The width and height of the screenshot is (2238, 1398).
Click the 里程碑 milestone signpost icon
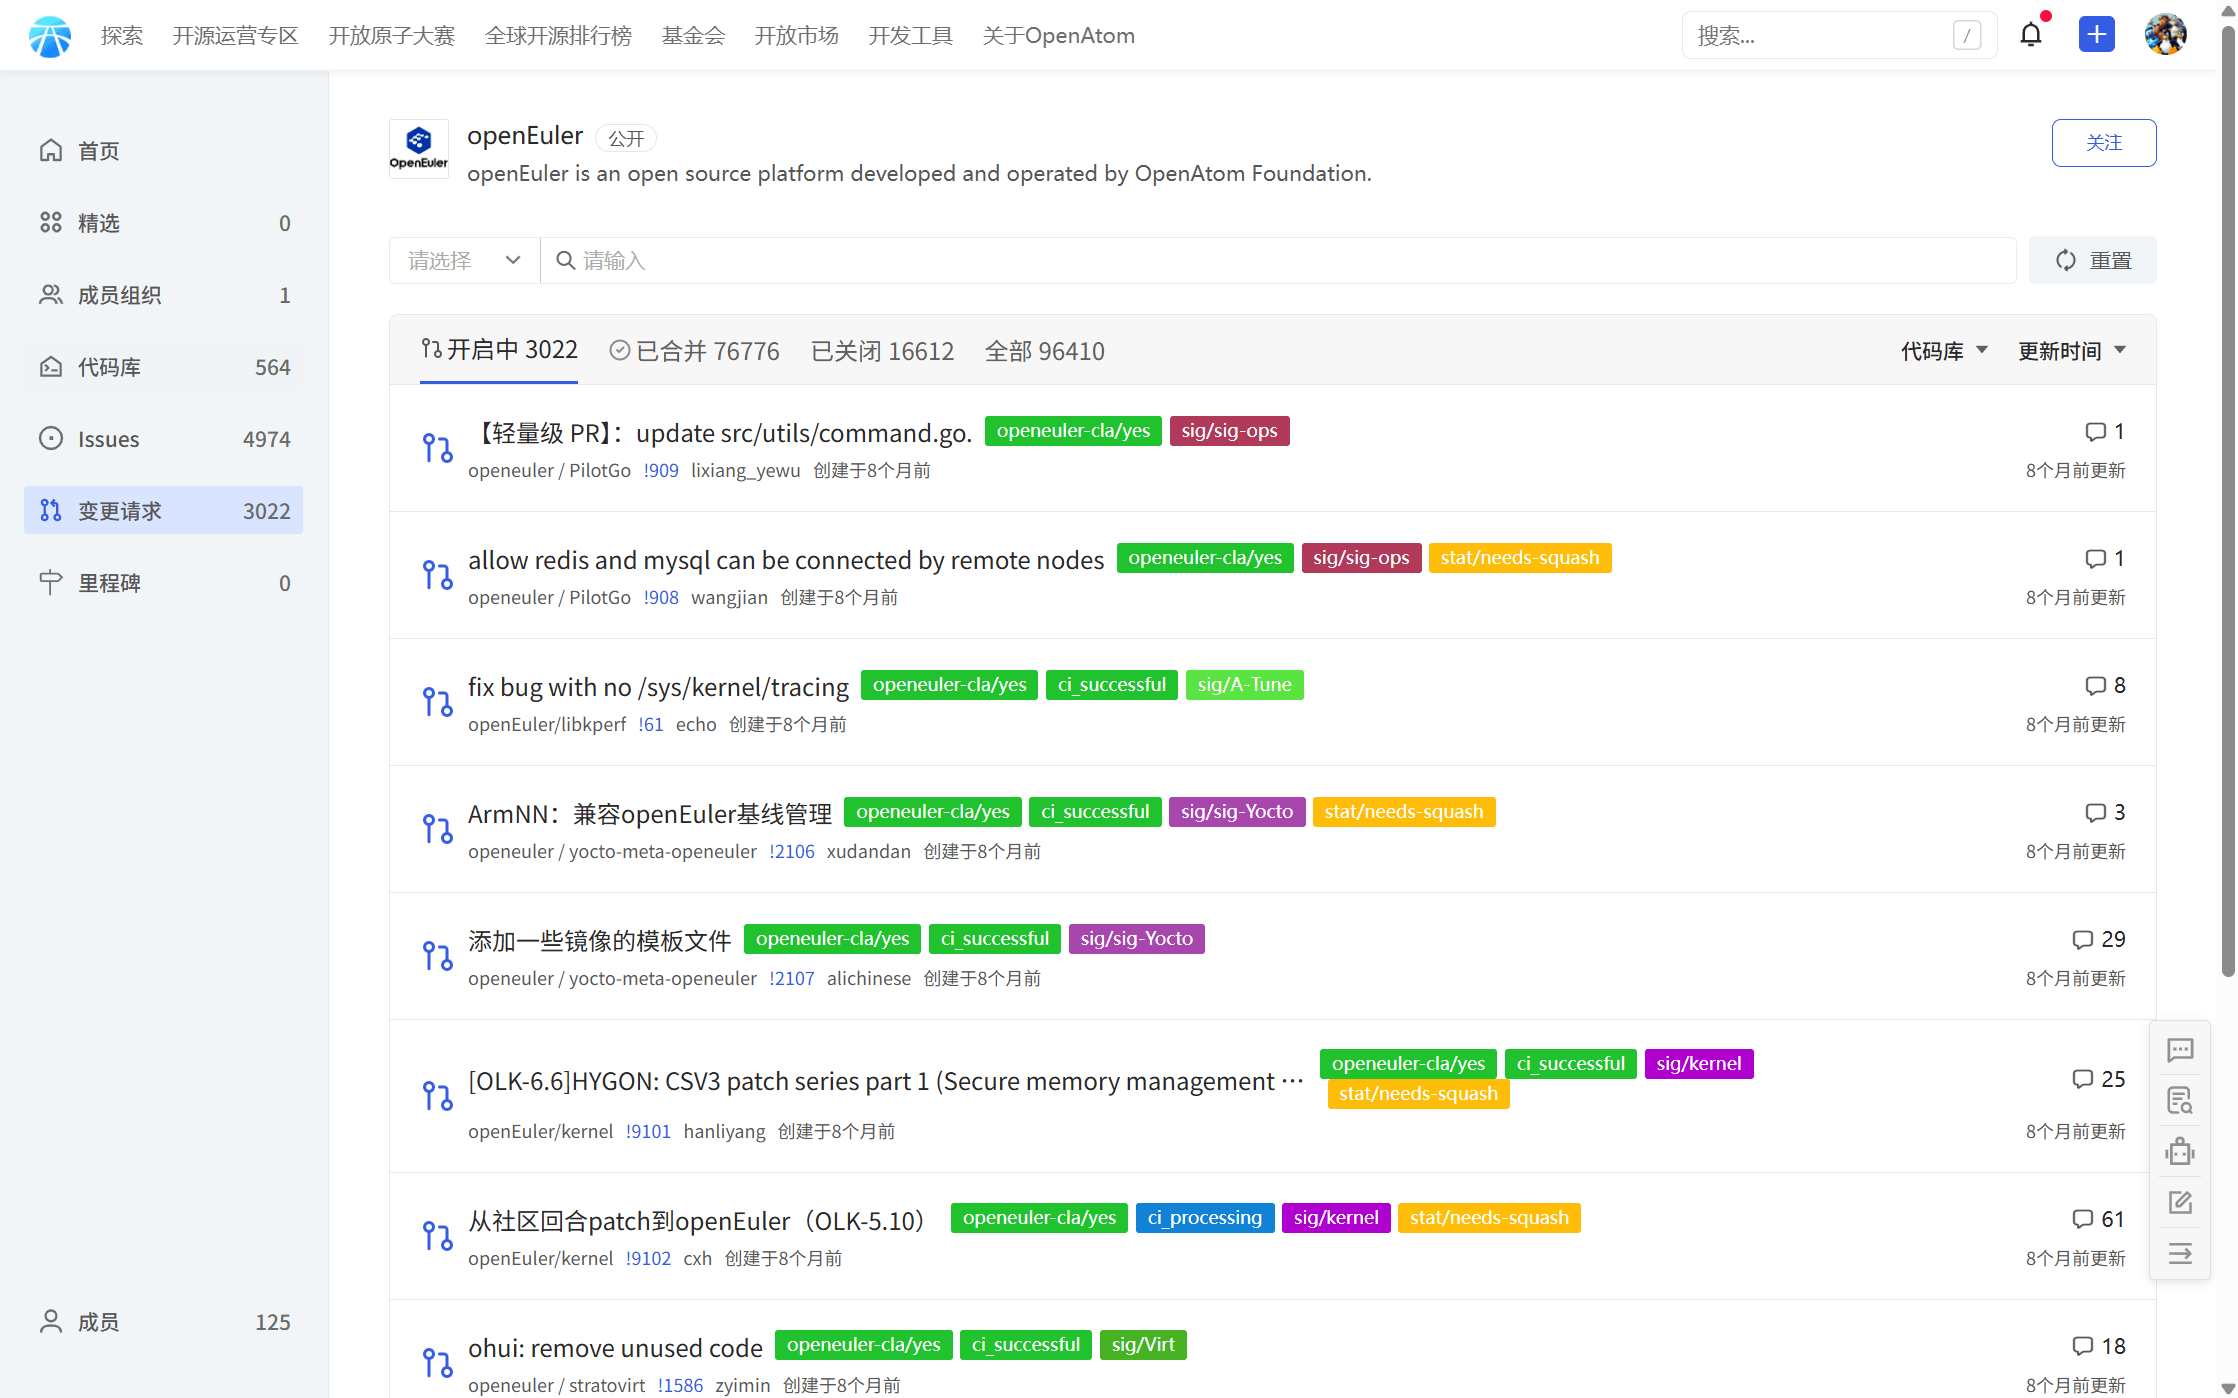pyautogui.click(x=51, y=582)
